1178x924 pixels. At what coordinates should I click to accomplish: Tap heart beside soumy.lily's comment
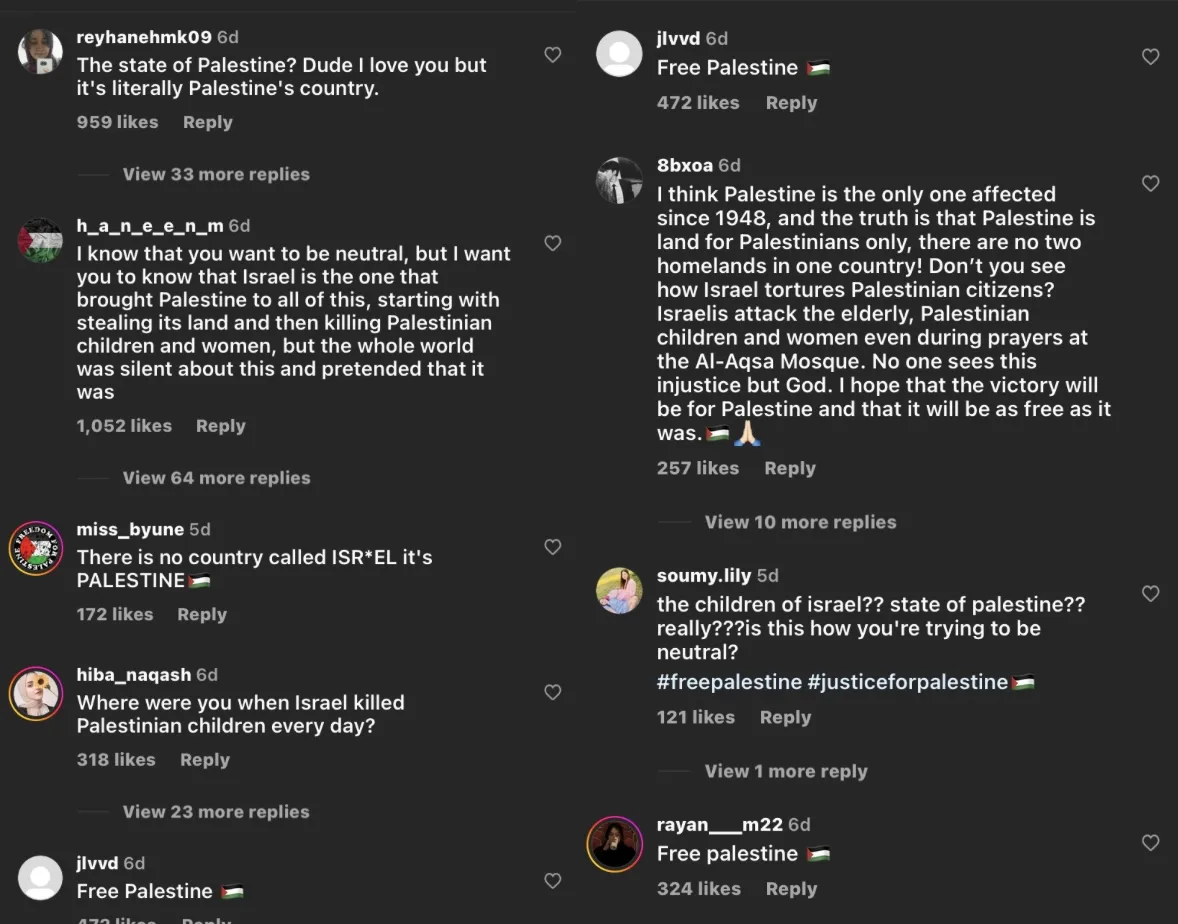click(1150, 593)
